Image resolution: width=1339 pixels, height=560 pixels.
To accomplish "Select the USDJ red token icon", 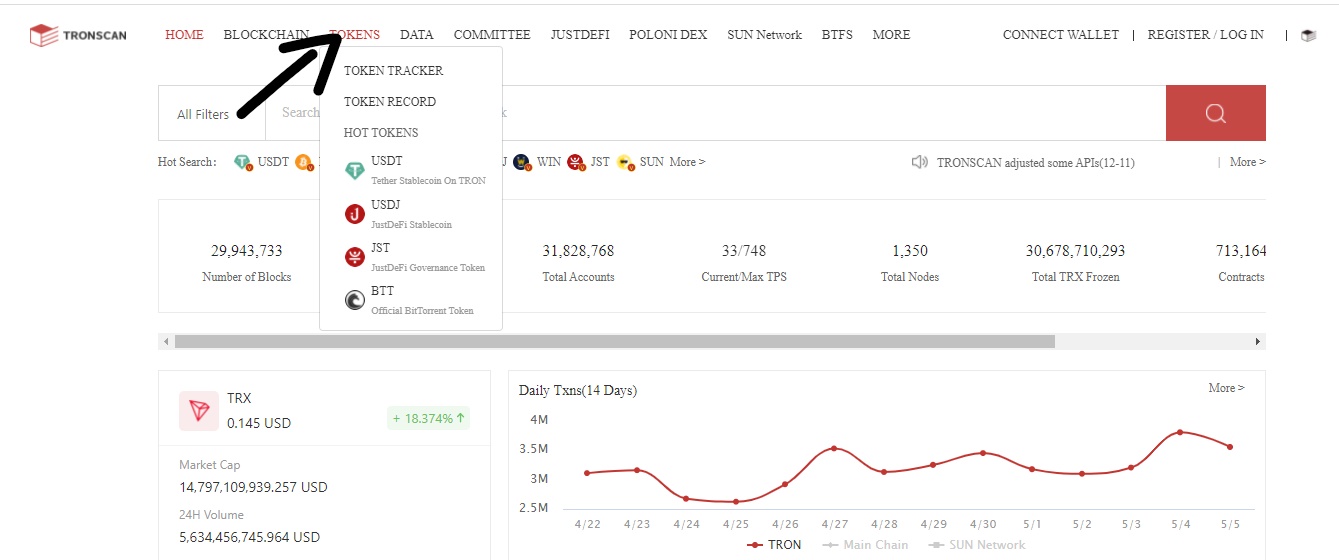I will (355, 214).
